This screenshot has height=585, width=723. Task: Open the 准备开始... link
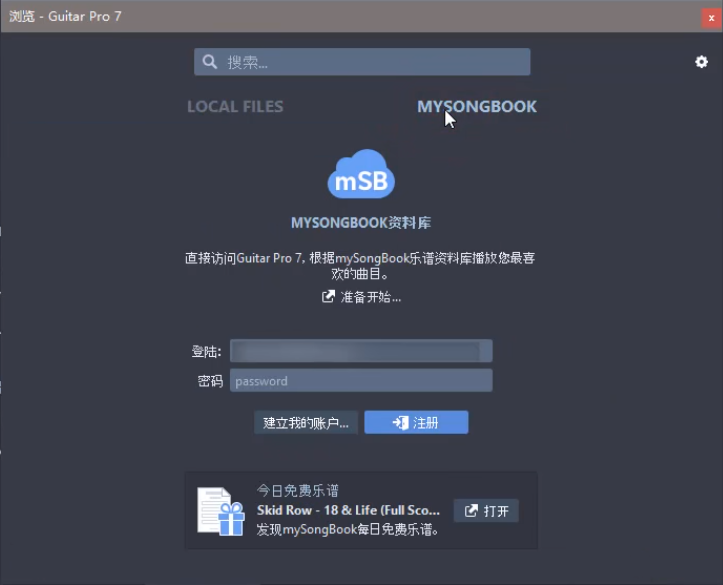point(362,297)
